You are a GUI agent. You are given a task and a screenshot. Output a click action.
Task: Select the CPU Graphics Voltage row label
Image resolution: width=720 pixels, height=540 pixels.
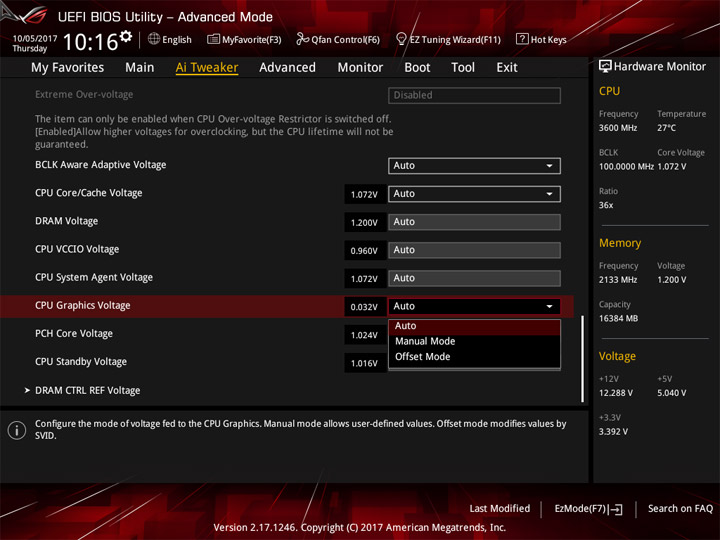click(x=83, y=305)
